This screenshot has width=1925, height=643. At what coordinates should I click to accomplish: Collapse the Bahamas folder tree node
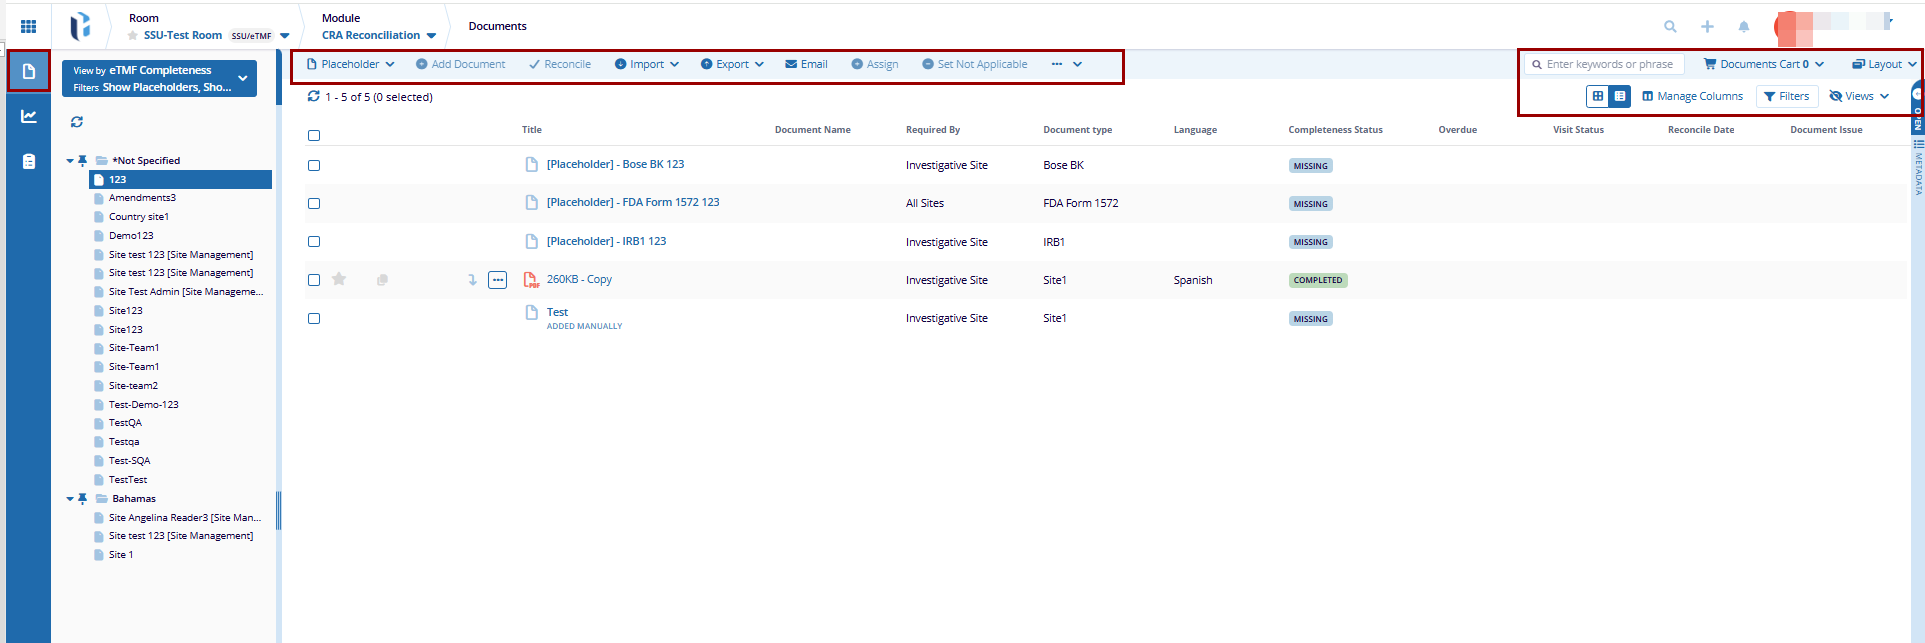[70, 499]
